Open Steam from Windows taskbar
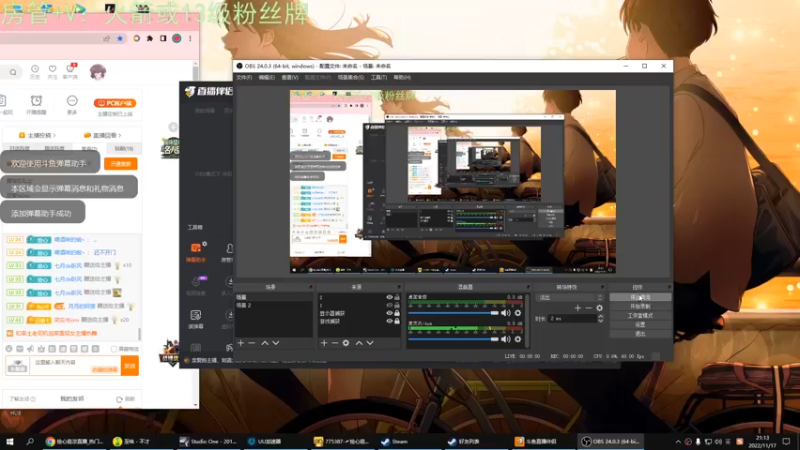The height and width of the screenshot is (450, 800). 395,441
